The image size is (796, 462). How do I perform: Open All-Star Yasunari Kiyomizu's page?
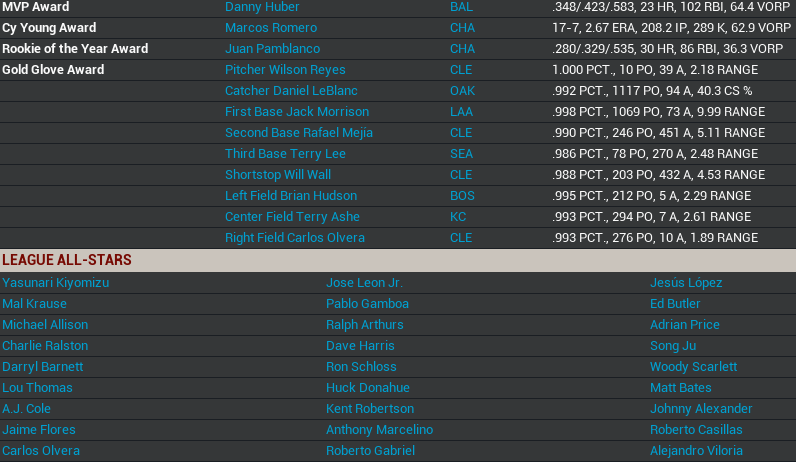[x=55, y=283]
